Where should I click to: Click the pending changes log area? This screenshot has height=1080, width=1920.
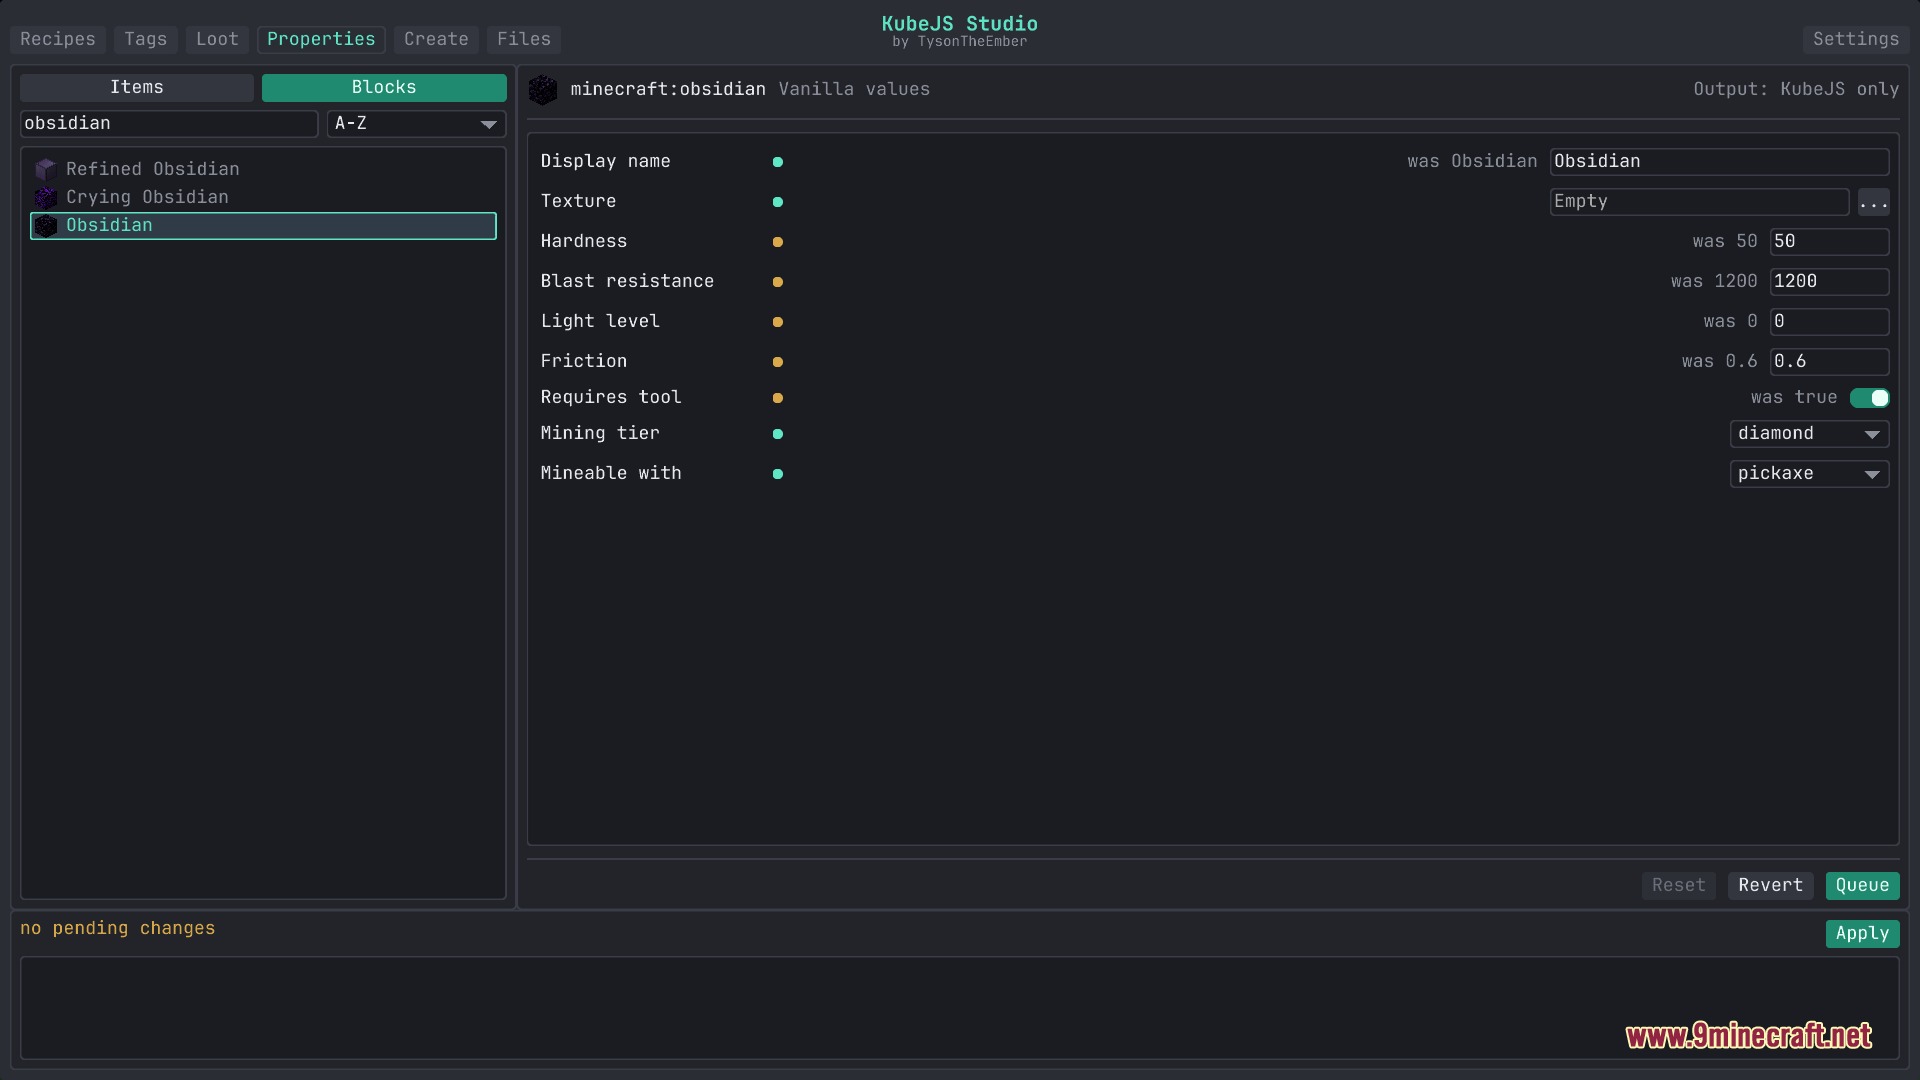pyautogui.click(x=959, y=1008)
